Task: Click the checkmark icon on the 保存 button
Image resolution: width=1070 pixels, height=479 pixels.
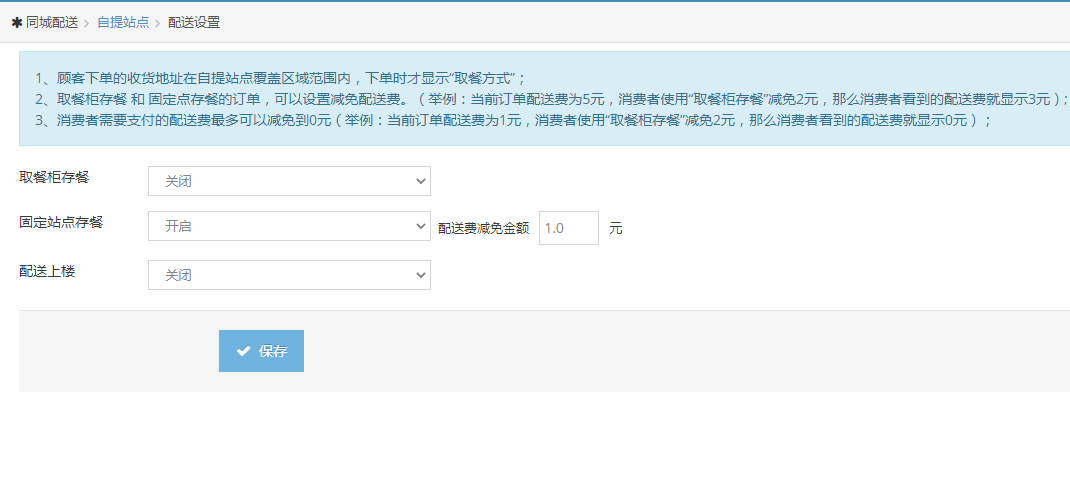Action: 243,351
